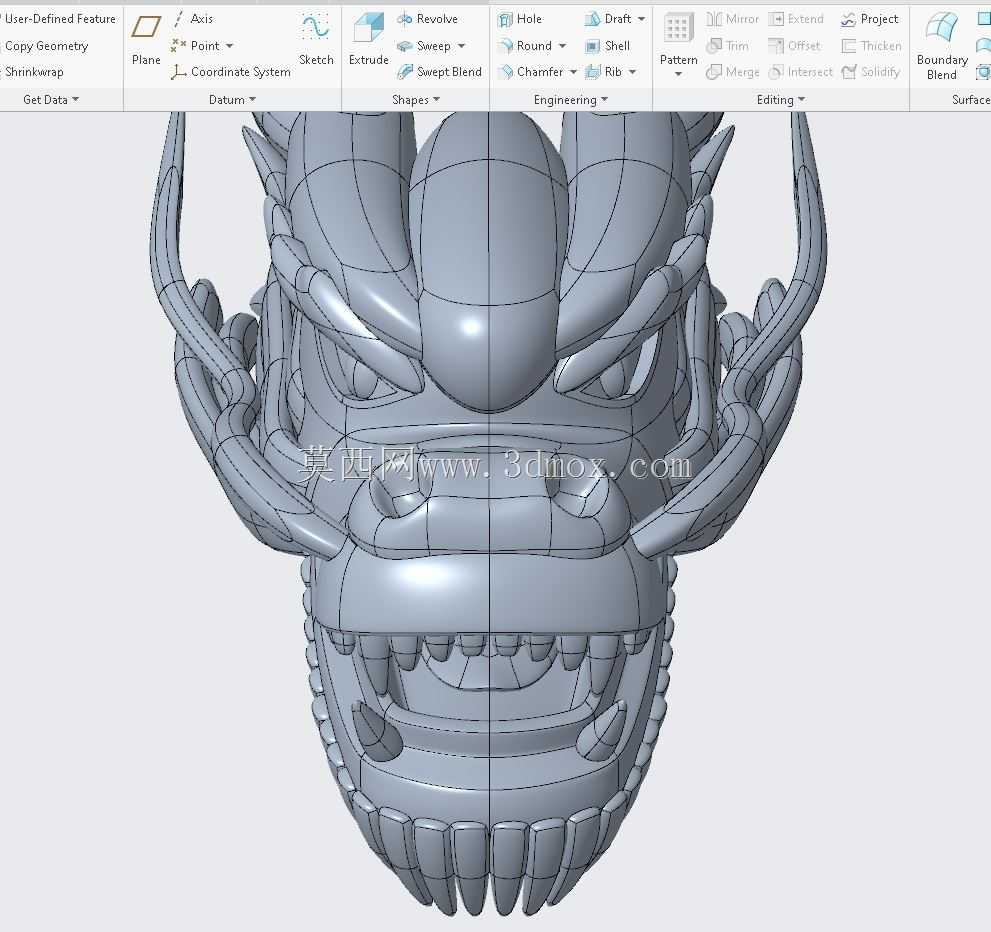Select the Trim tool
This screenshot has height=932, width=991.
[x=727, y=45]
